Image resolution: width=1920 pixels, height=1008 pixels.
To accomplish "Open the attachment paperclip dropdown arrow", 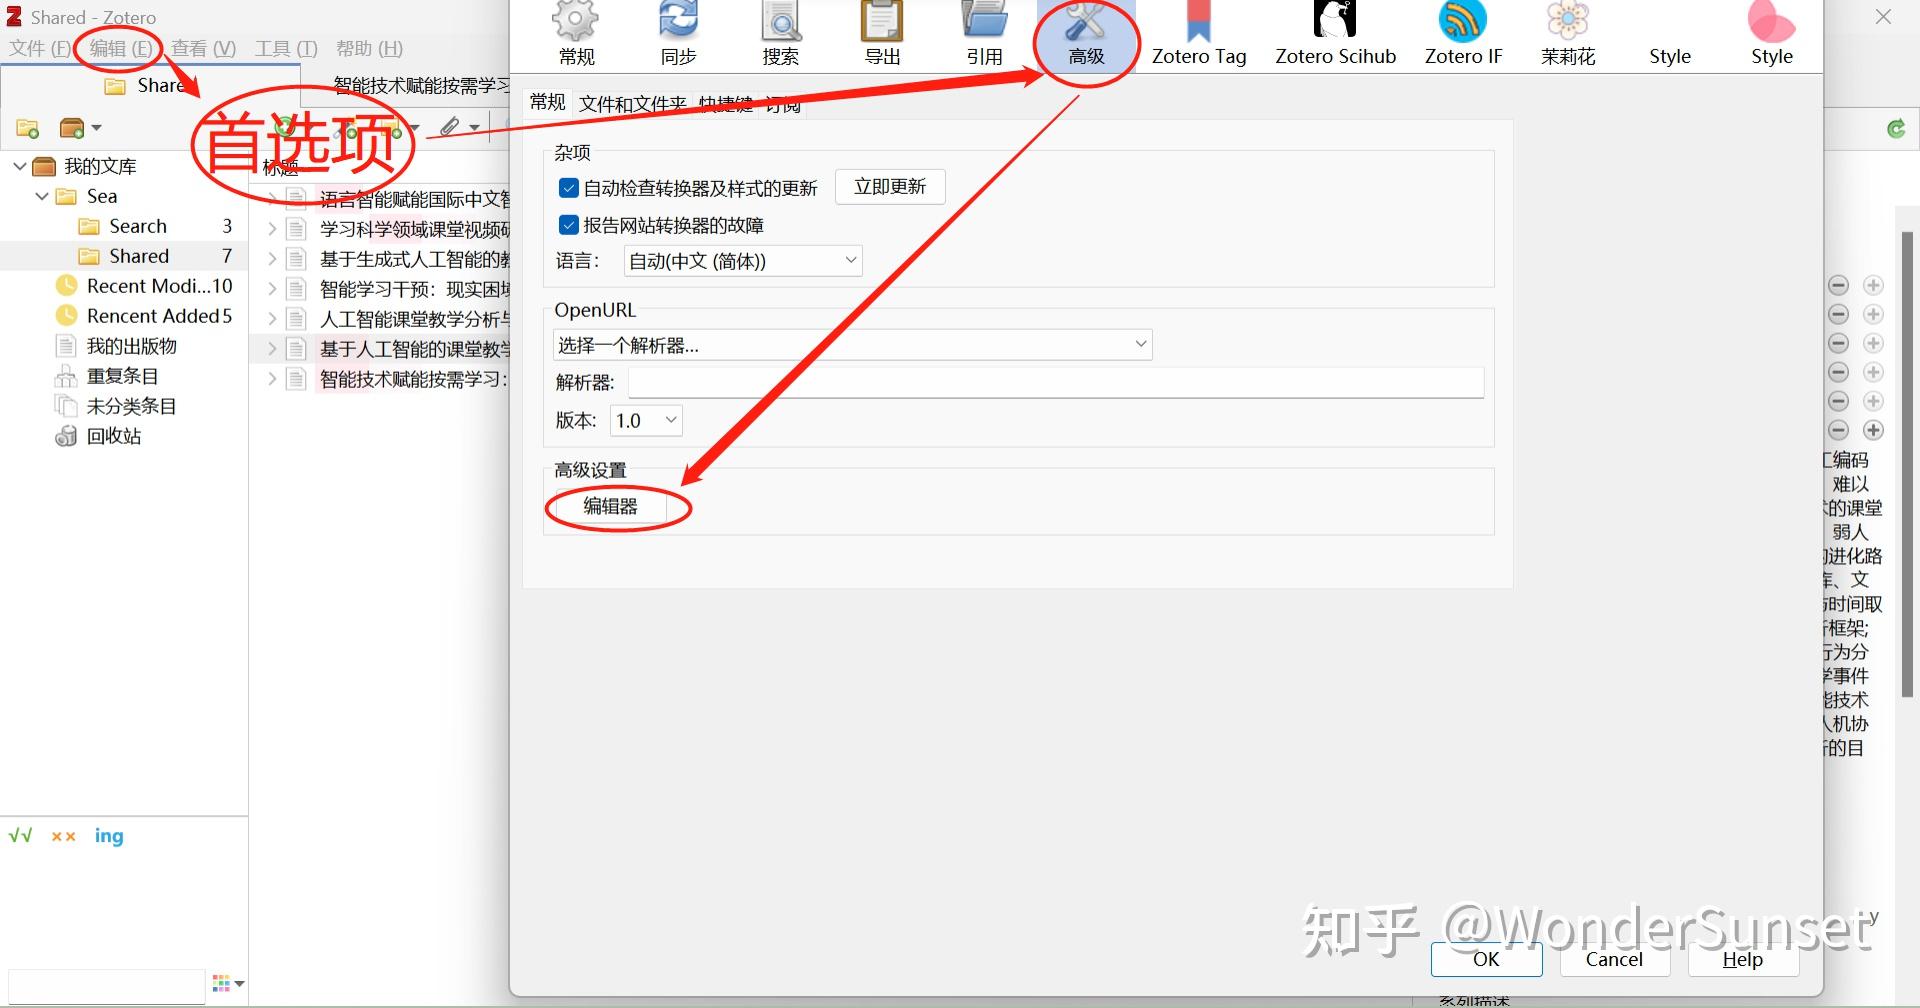I will pyautogui.click(x=474, y=128).
